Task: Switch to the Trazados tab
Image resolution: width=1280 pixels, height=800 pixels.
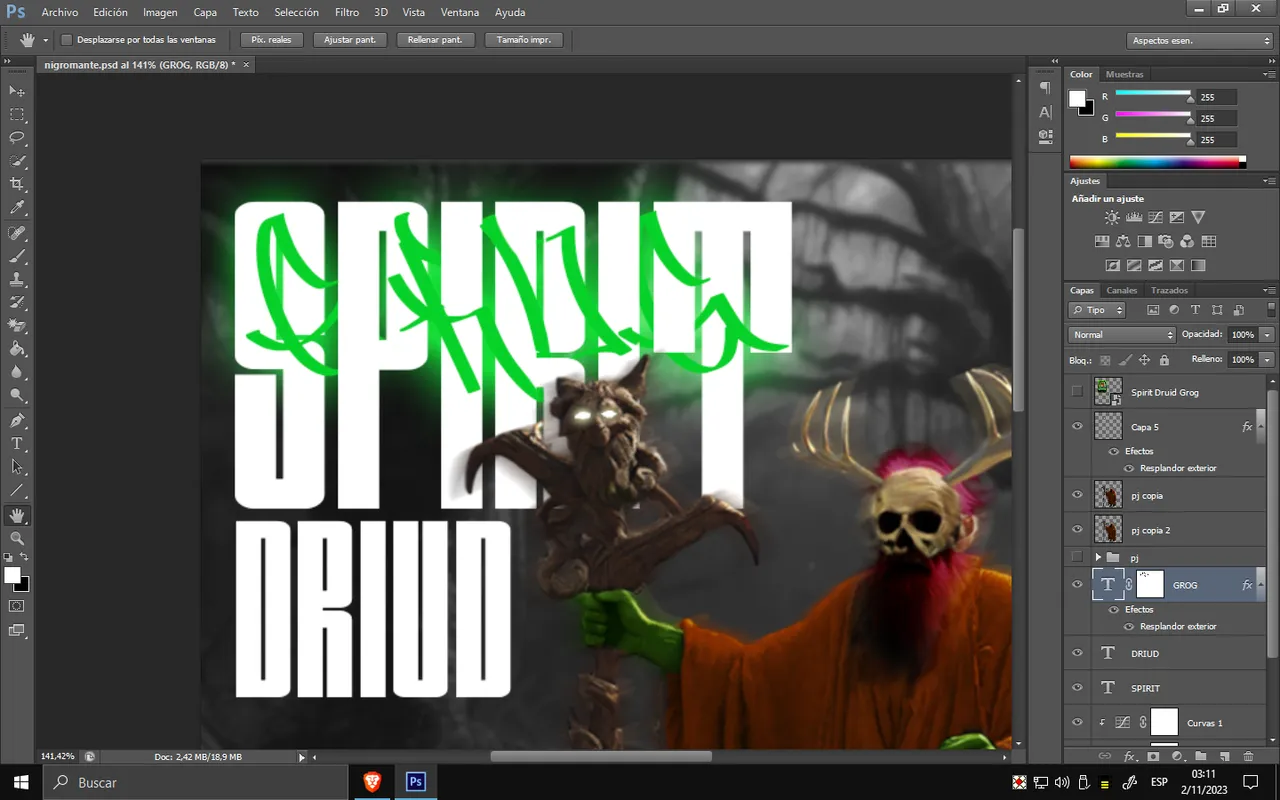Action: 1169,290
